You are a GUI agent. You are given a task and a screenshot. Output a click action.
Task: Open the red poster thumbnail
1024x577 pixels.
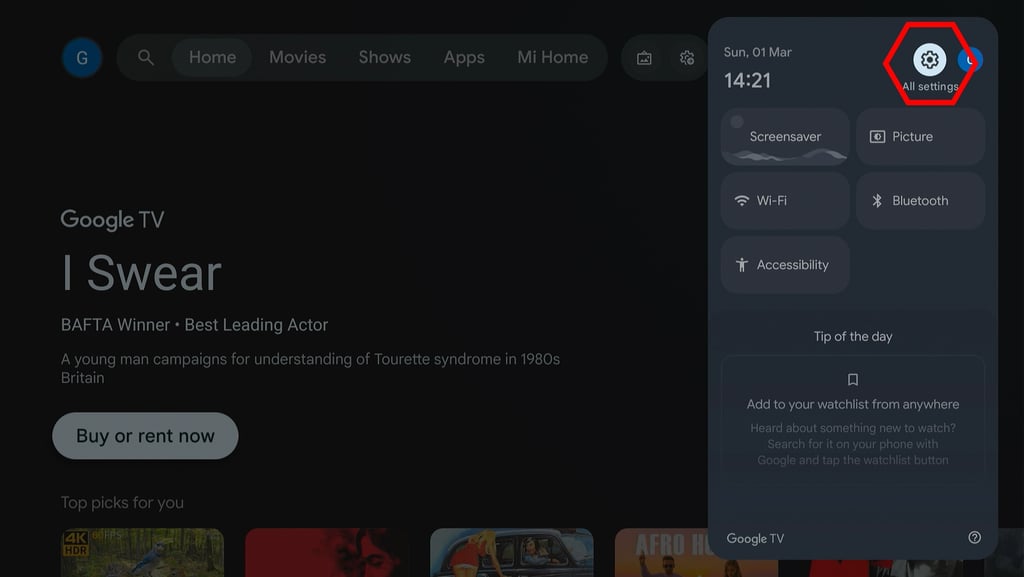tap(327, 552)
